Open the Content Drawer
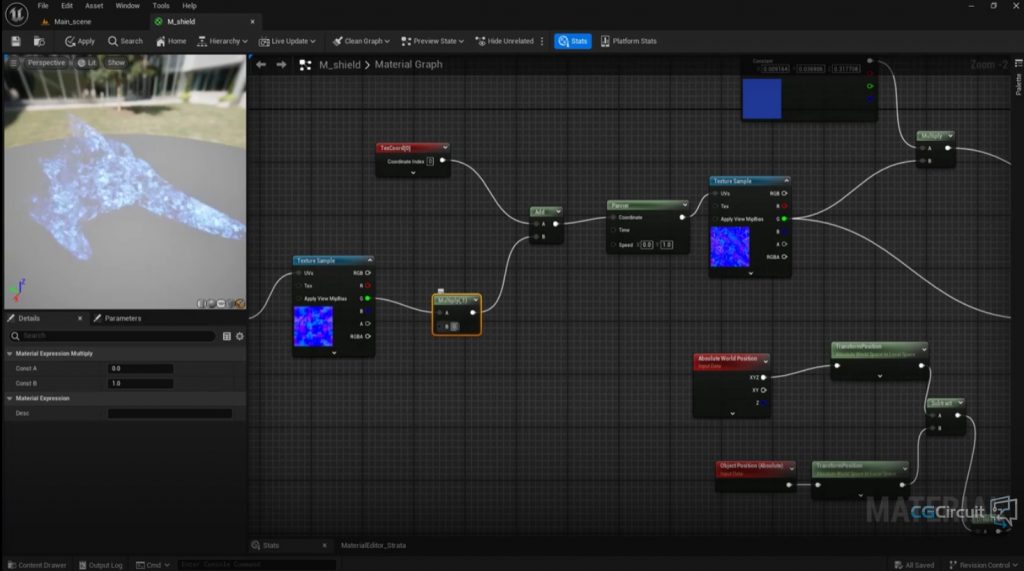 point(37,565)
